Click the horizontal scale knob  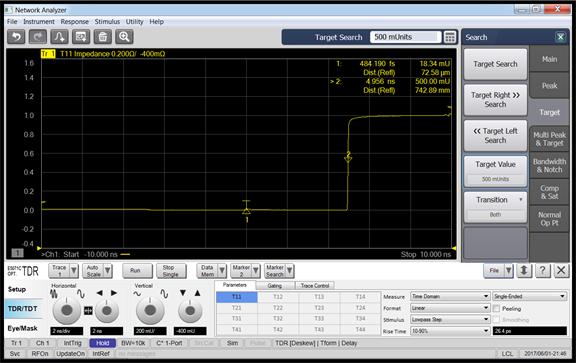[x=66, y=310]
